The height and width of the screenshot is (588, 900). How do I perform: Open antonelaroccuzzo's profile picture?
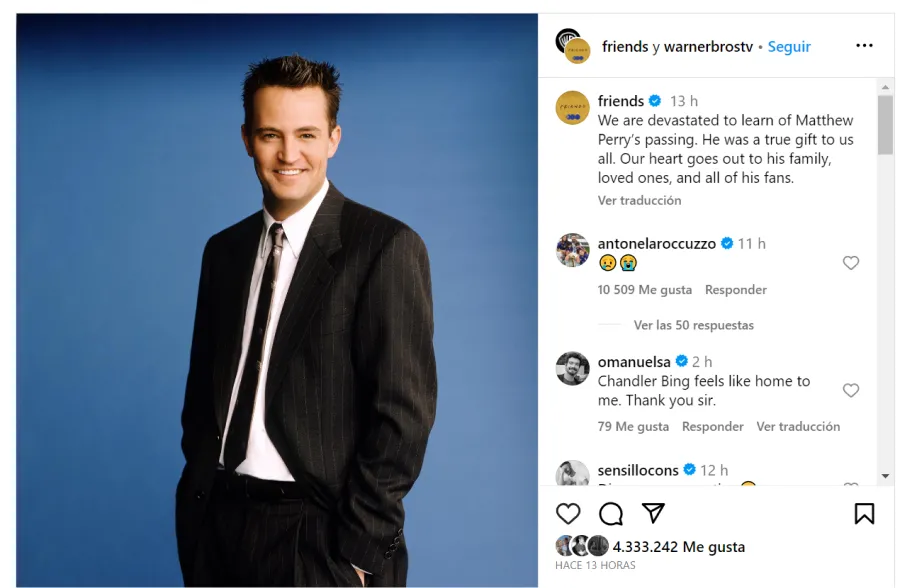[x=573, y=251]
